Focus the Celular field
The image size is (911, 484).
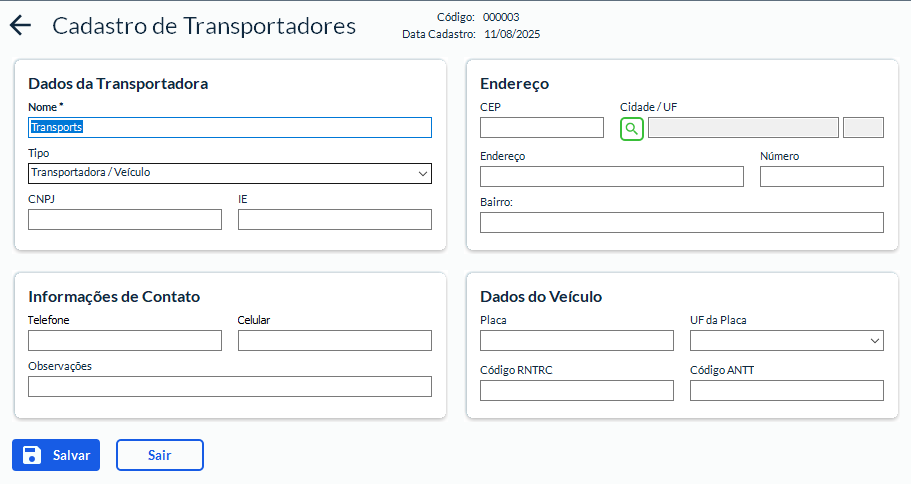(335, 341)
